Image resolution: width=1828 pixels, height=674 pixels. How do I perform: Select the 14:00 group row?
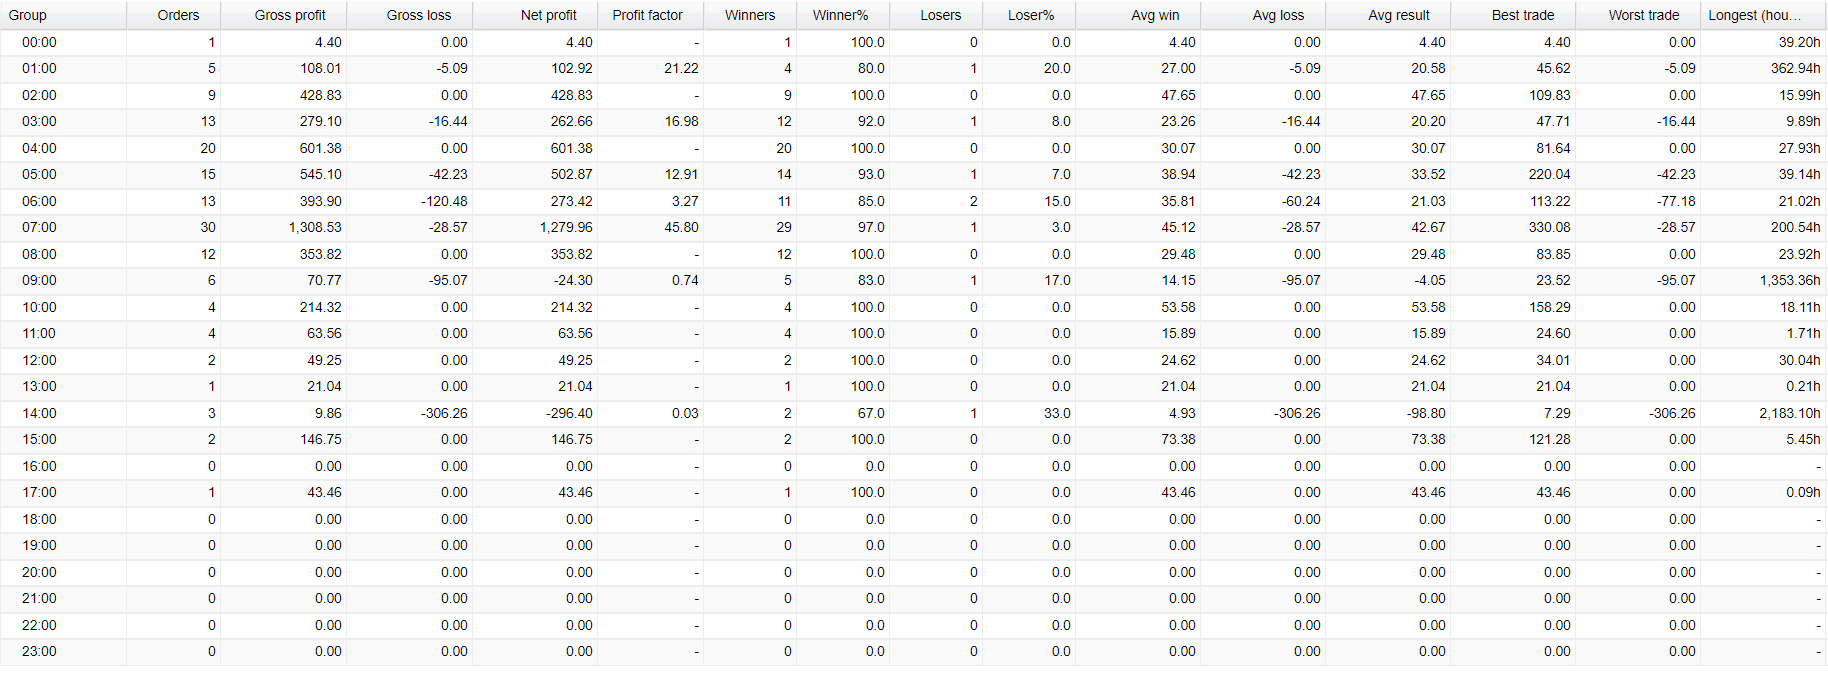coord(913,413)
